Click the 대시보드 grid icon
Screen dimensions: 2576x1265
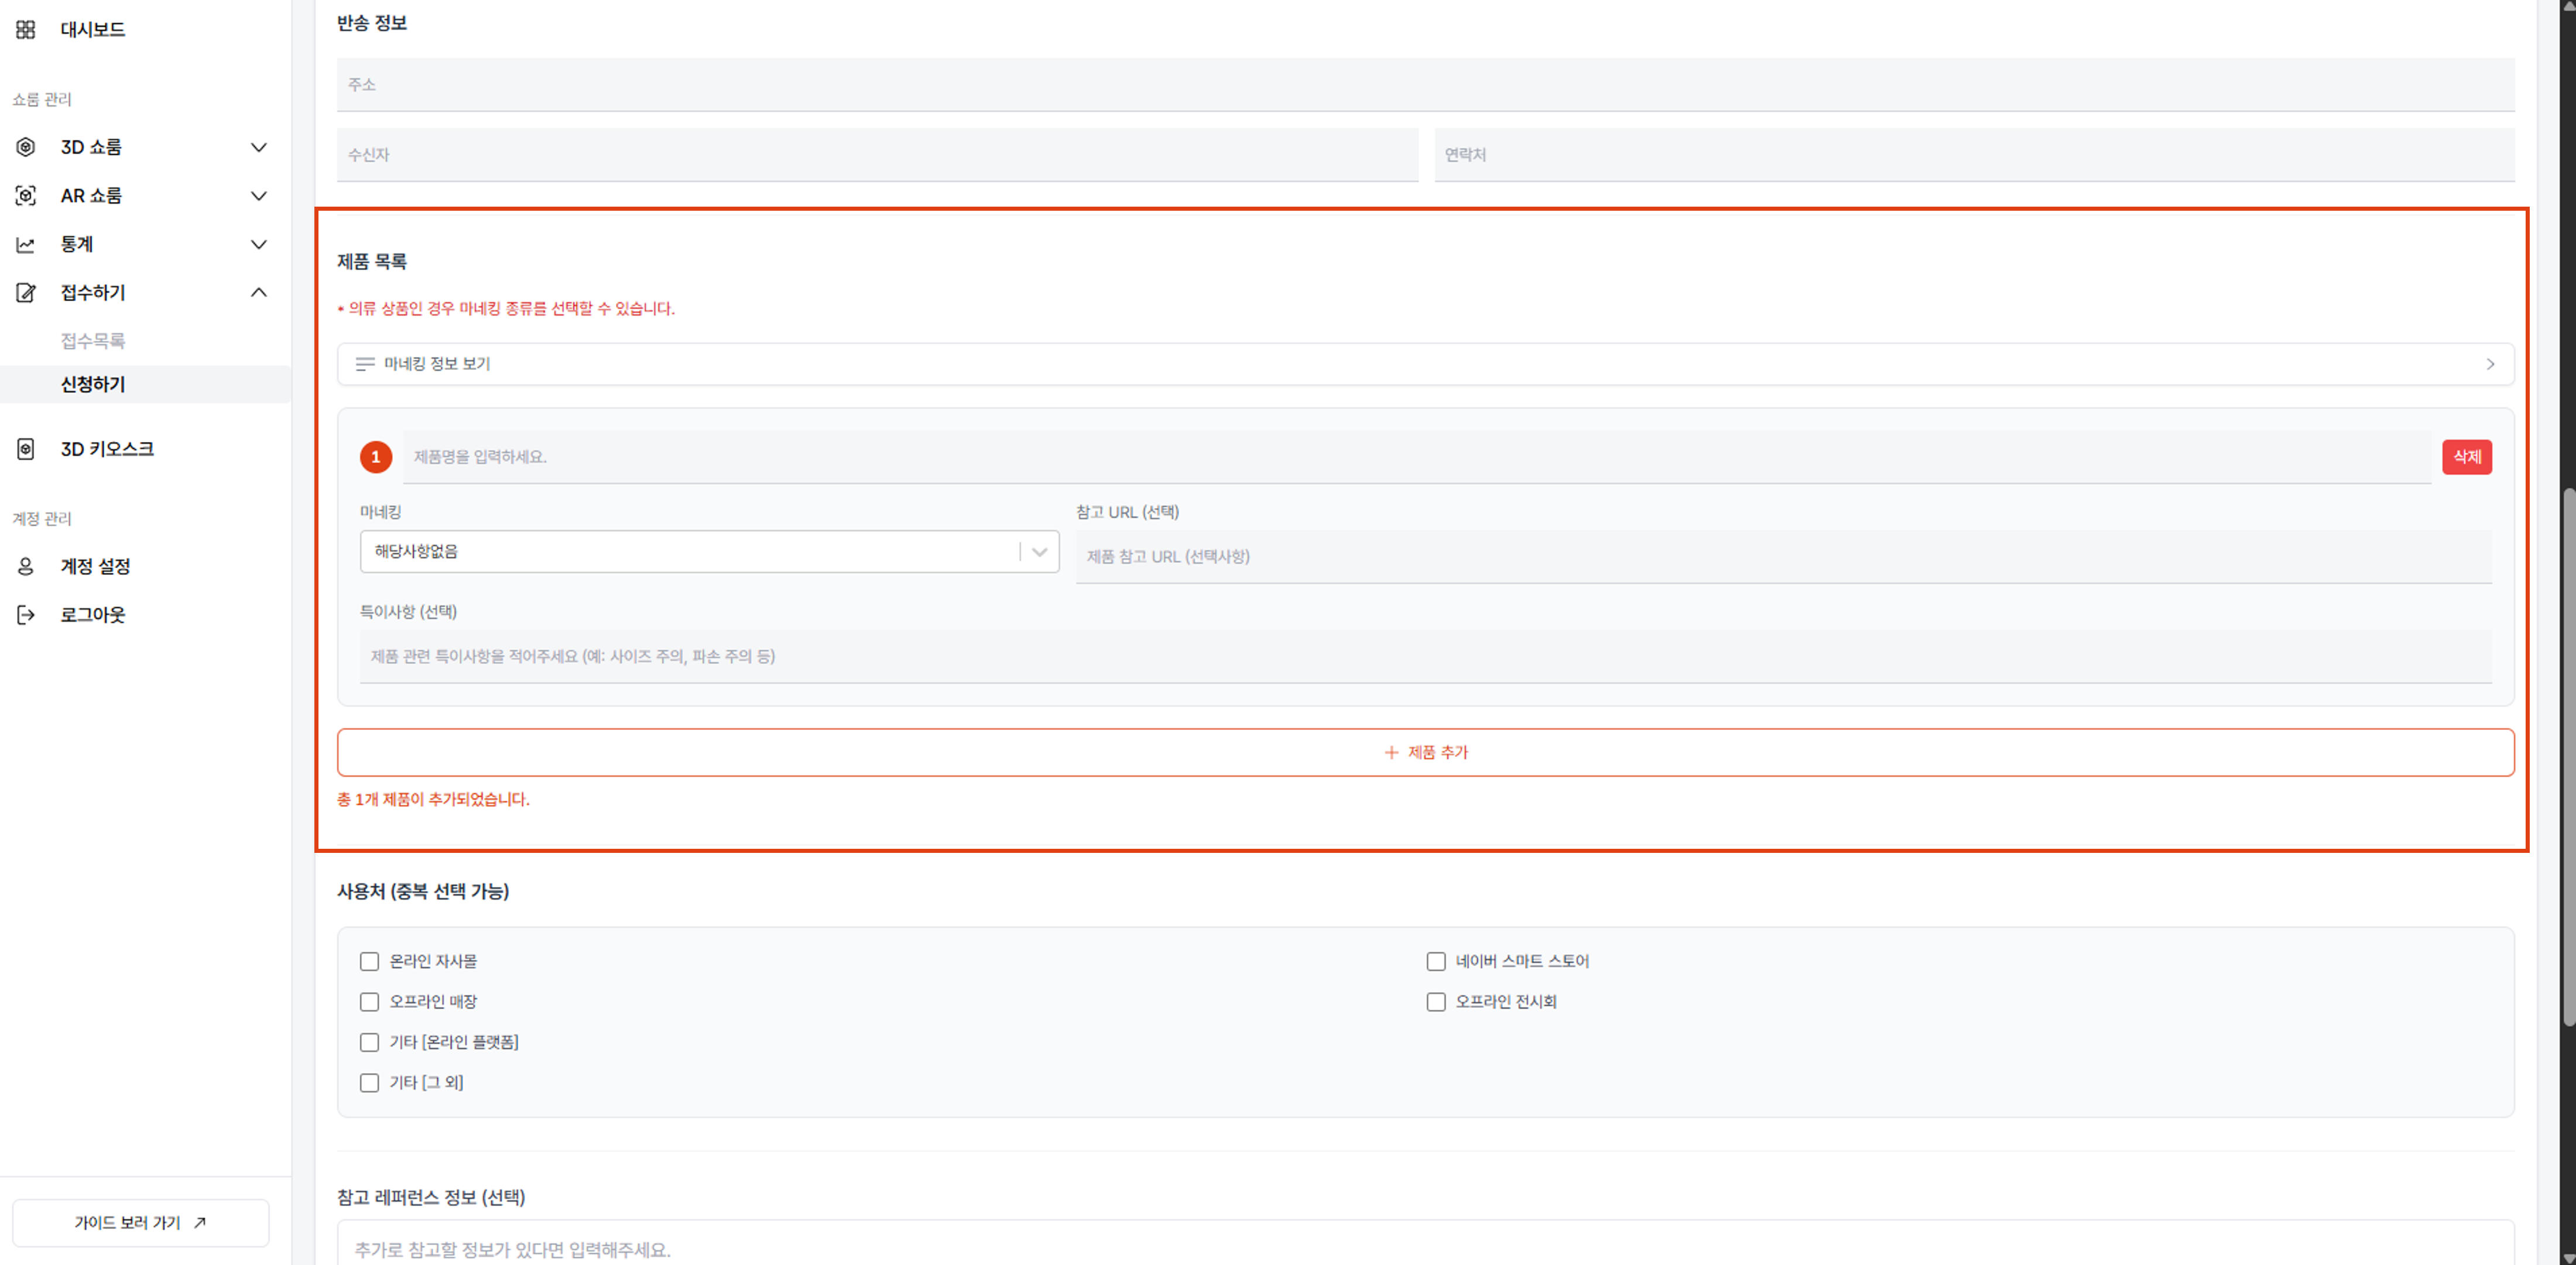pos(26,30)
